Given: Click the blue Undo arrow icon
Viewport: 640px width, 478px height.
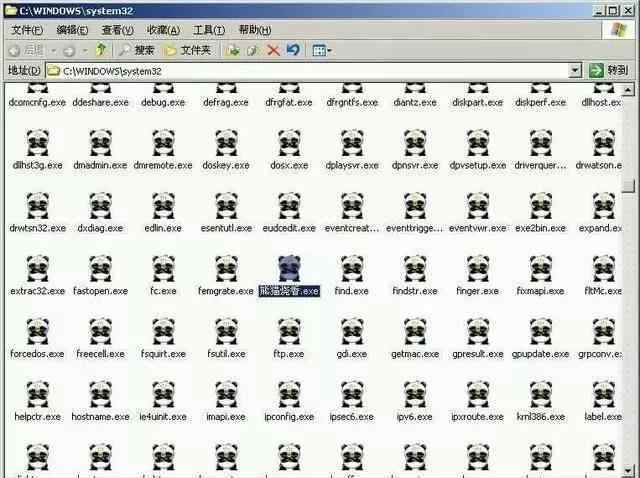Looking at the screenshot, I should [293, 50].
